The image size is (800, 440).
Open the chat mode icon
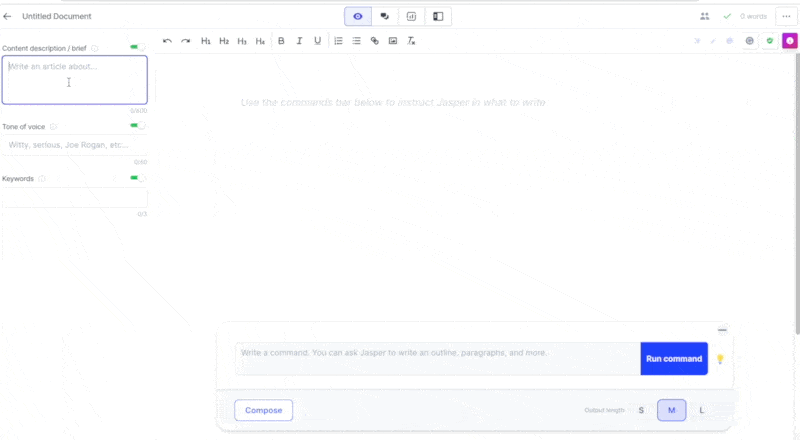coord(385,16)
